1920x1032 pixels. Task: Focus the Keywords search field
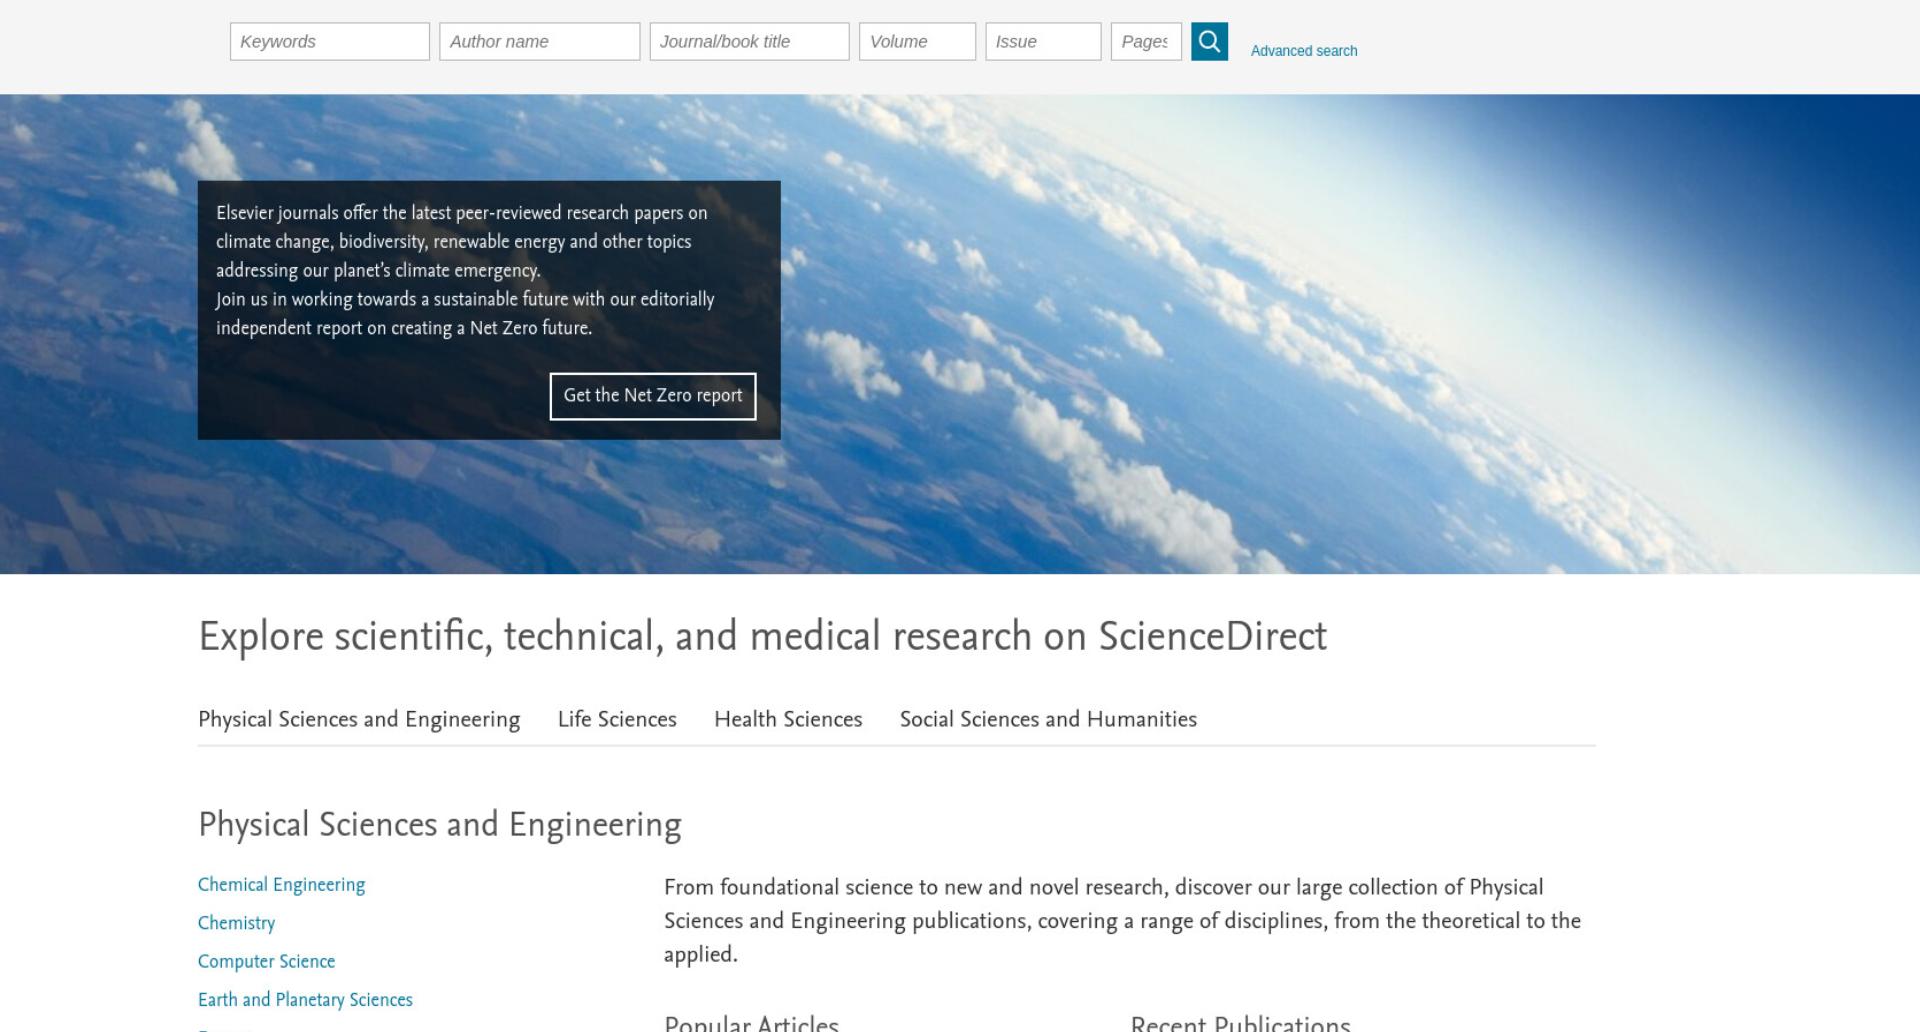point(330,42)
